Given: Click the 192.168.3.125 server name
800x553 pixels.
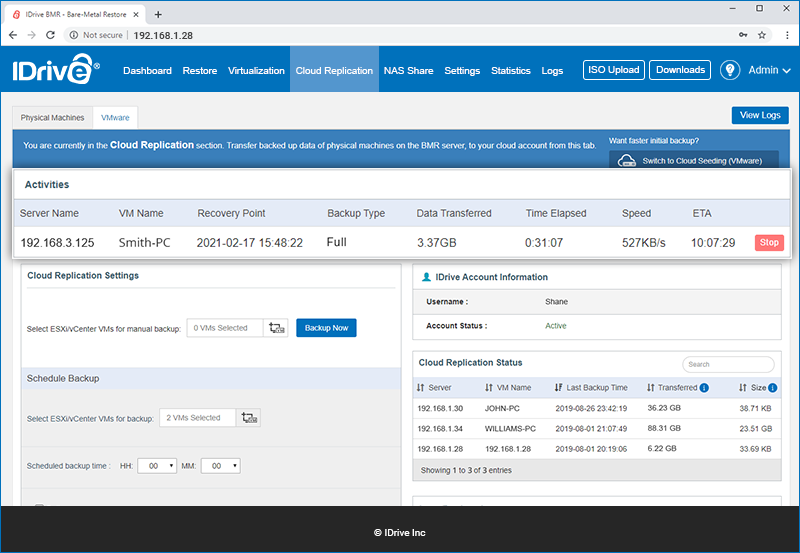Looking at the screenshot, I should pos(57,243).
